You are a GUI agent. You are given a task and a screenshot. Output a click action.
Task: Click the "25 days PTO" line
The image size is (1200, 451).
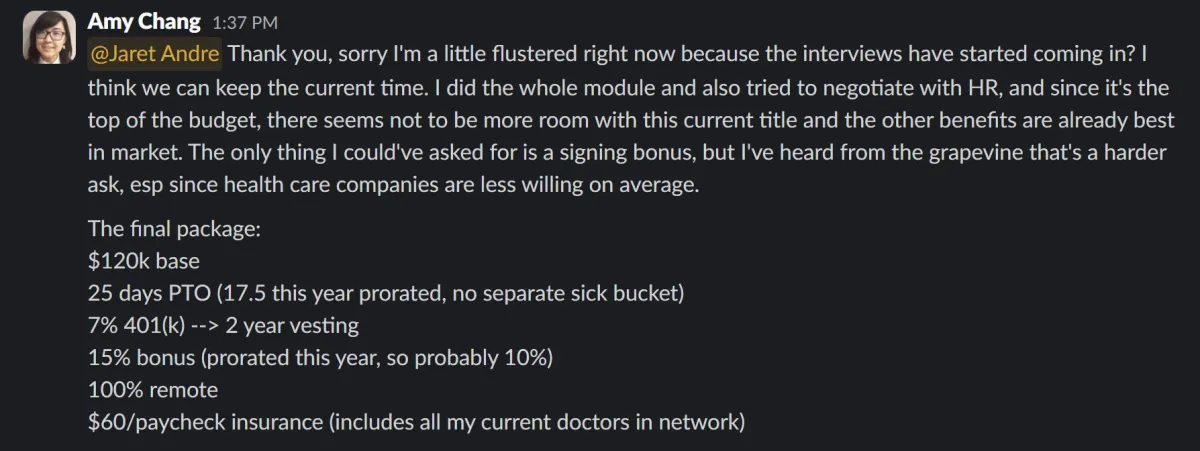coord(385,293)
